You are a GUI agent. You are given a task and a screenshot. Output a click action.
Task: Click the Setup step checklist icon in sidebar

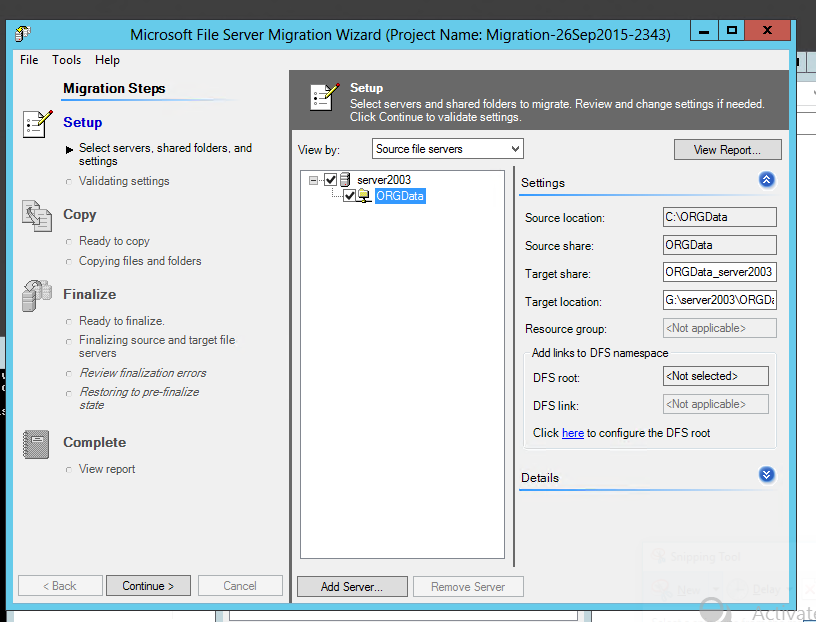click(37, 124)
